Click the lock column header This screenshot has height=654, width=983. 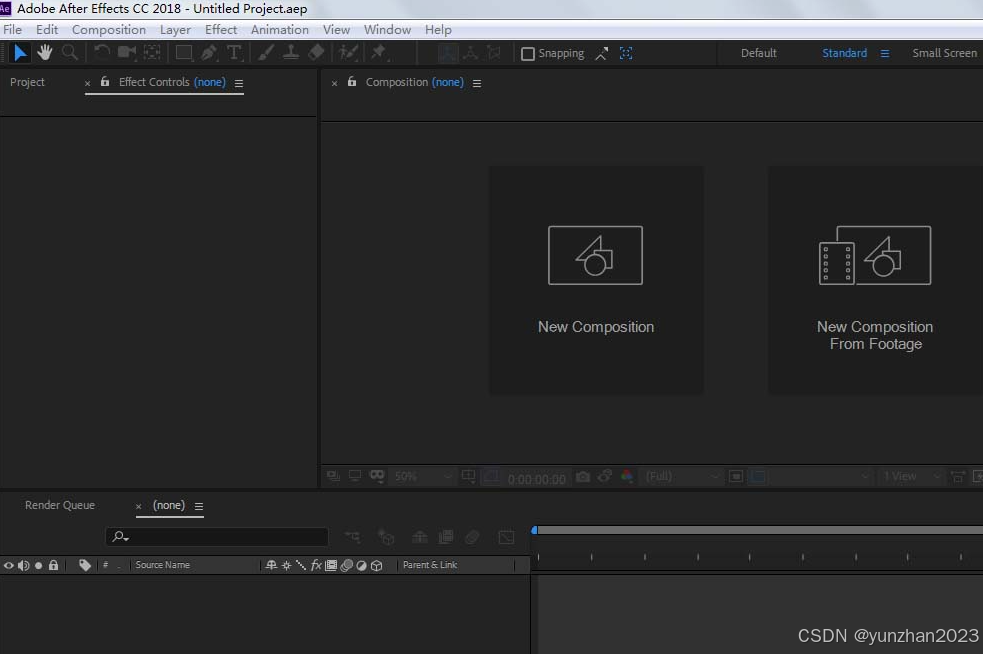coord(53,565)
